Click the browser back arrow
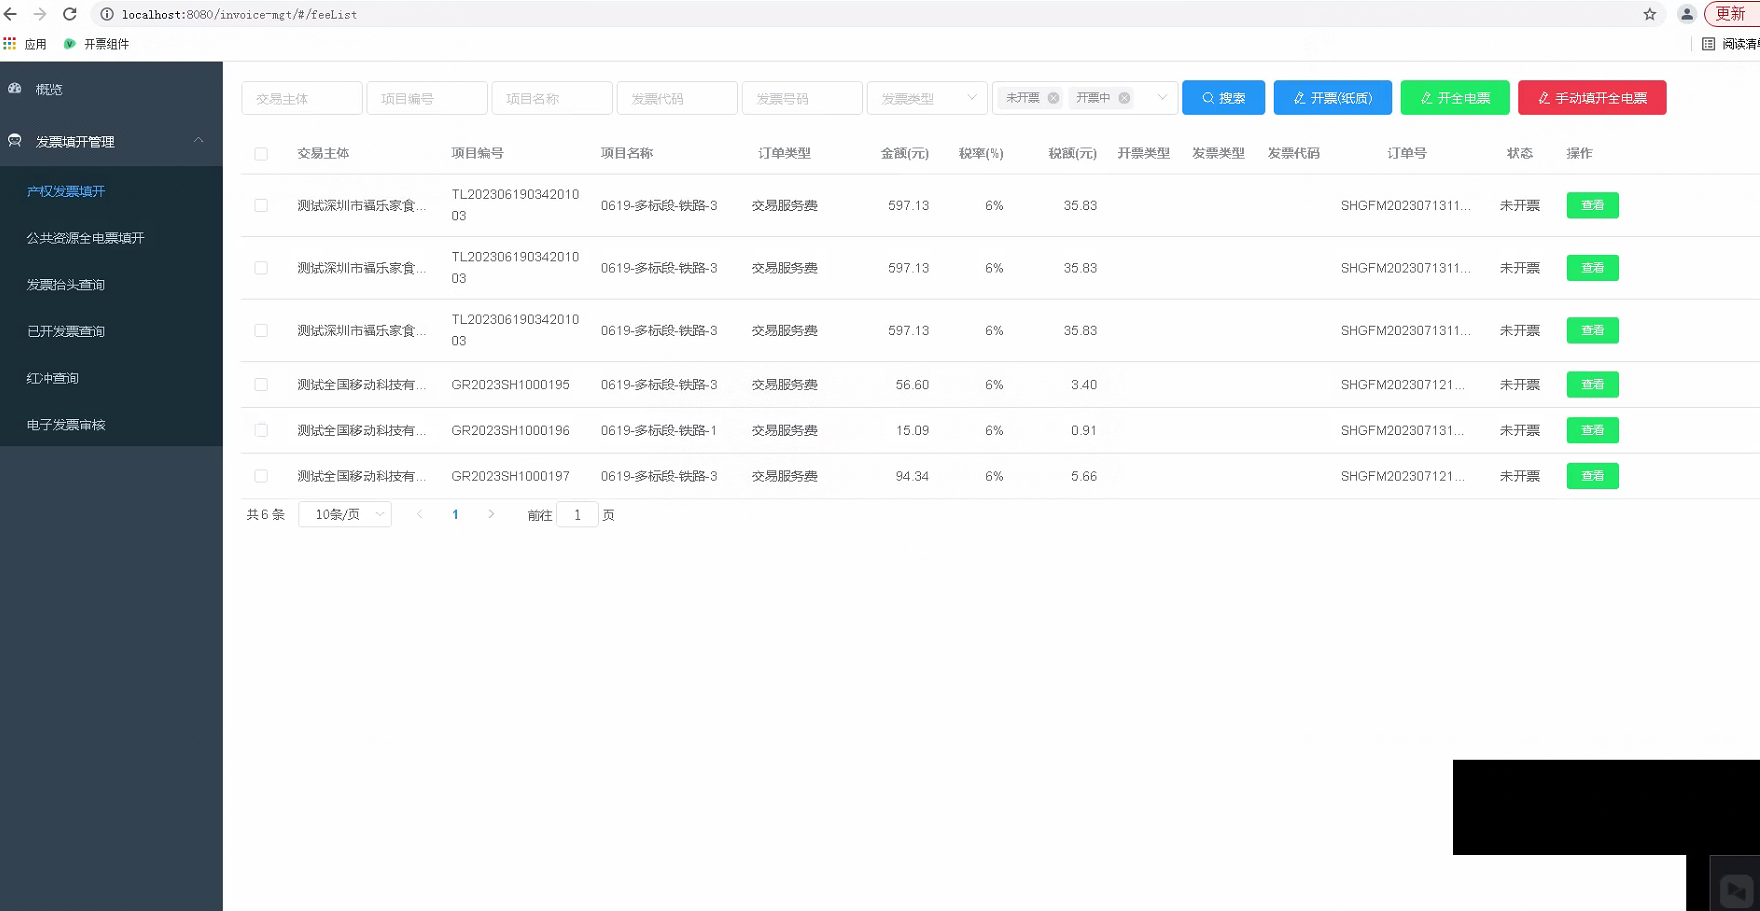This screenshot has height=911, width=1760. click(x=11, y=14)
